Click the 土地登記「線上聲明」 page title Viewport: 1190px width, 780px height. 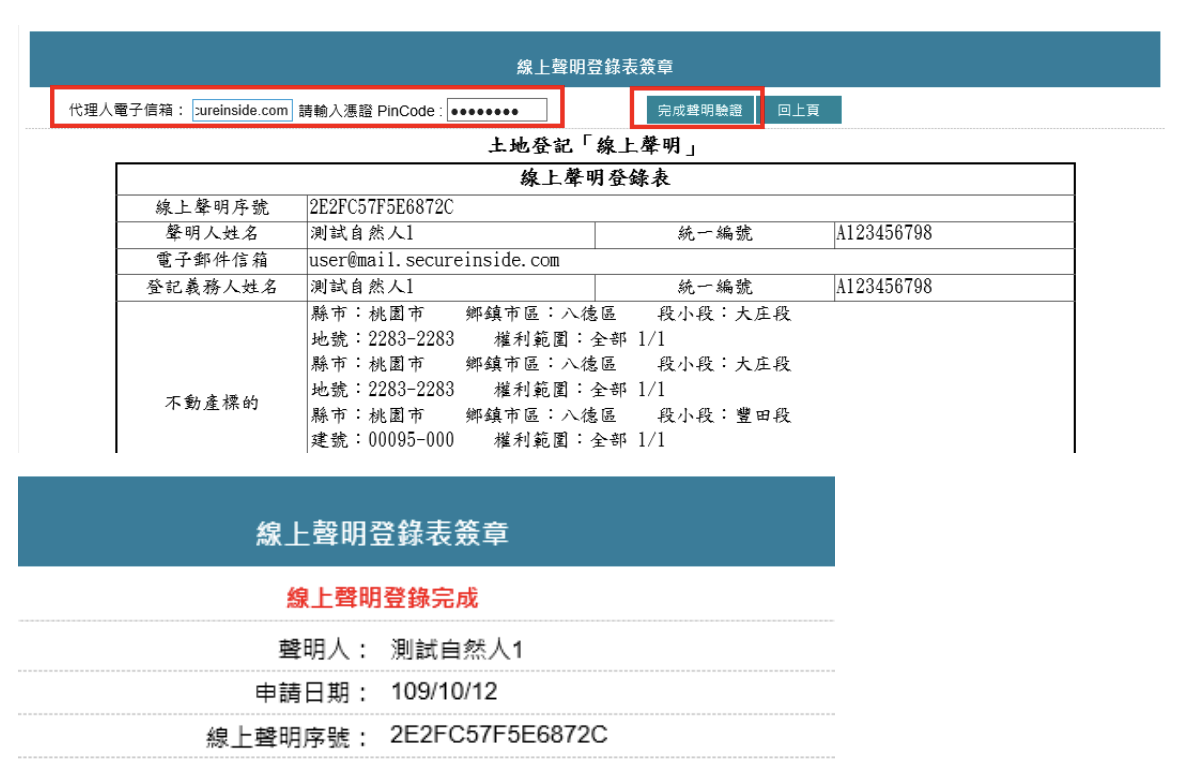click(594, 147)
